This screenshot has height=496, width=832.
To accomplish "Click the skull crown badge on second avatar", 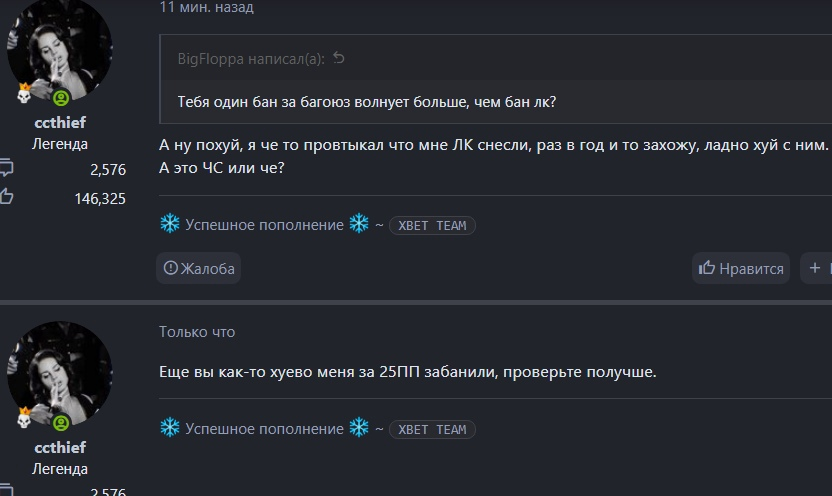I will [x=25, y=417].
